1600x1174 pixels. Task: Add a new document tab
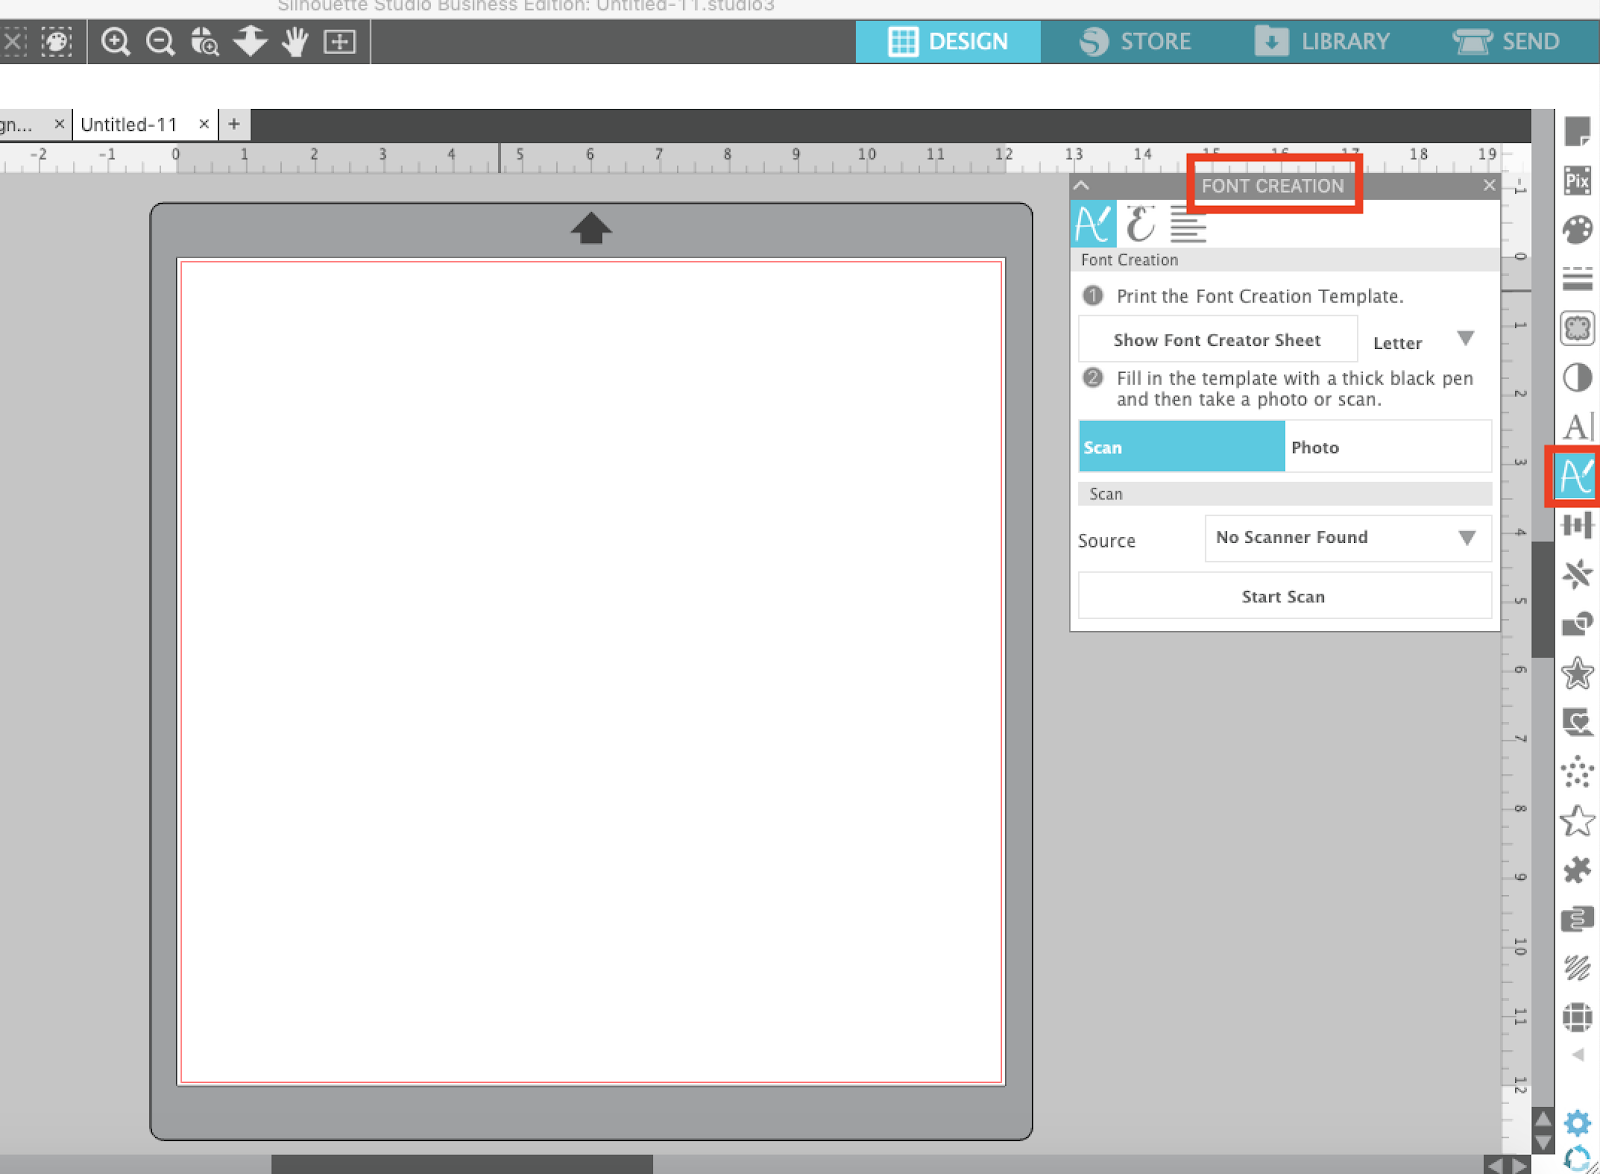(x=234, y=124)
